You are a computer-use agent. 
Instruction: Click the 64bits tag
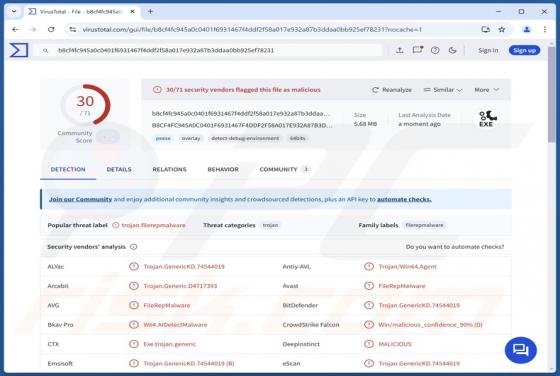(x=298, y=138)
